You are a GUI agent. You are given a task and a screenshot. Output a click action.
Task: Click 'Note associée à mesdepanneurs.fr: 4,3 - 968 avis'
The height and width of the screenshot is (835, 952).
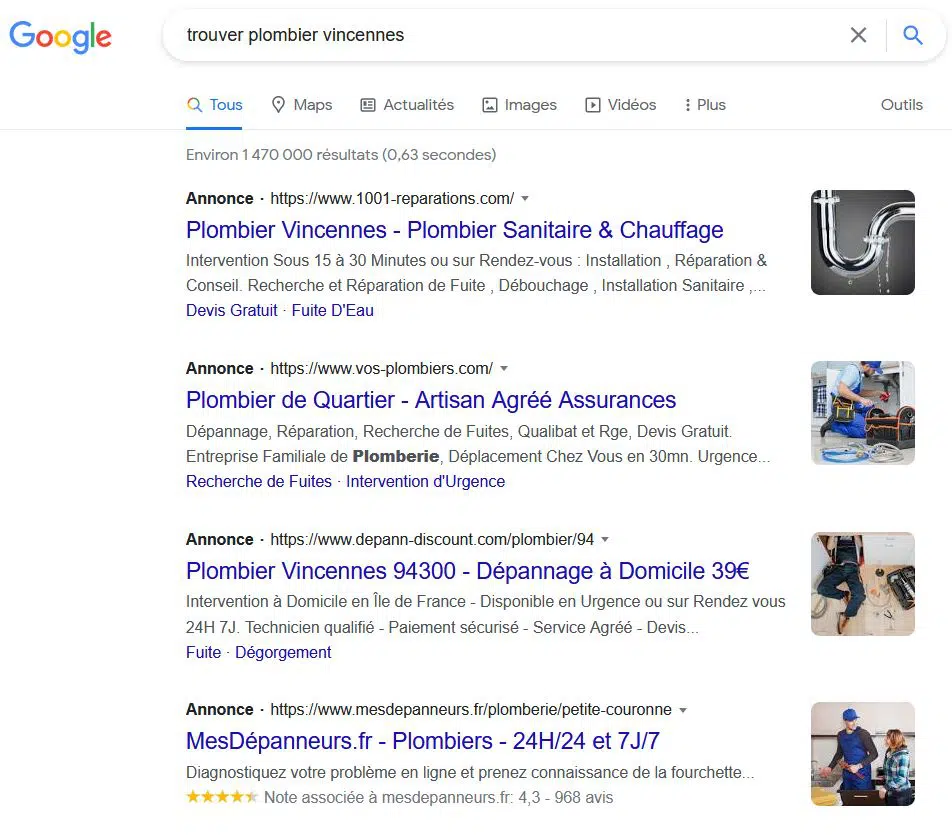(438, 797)
